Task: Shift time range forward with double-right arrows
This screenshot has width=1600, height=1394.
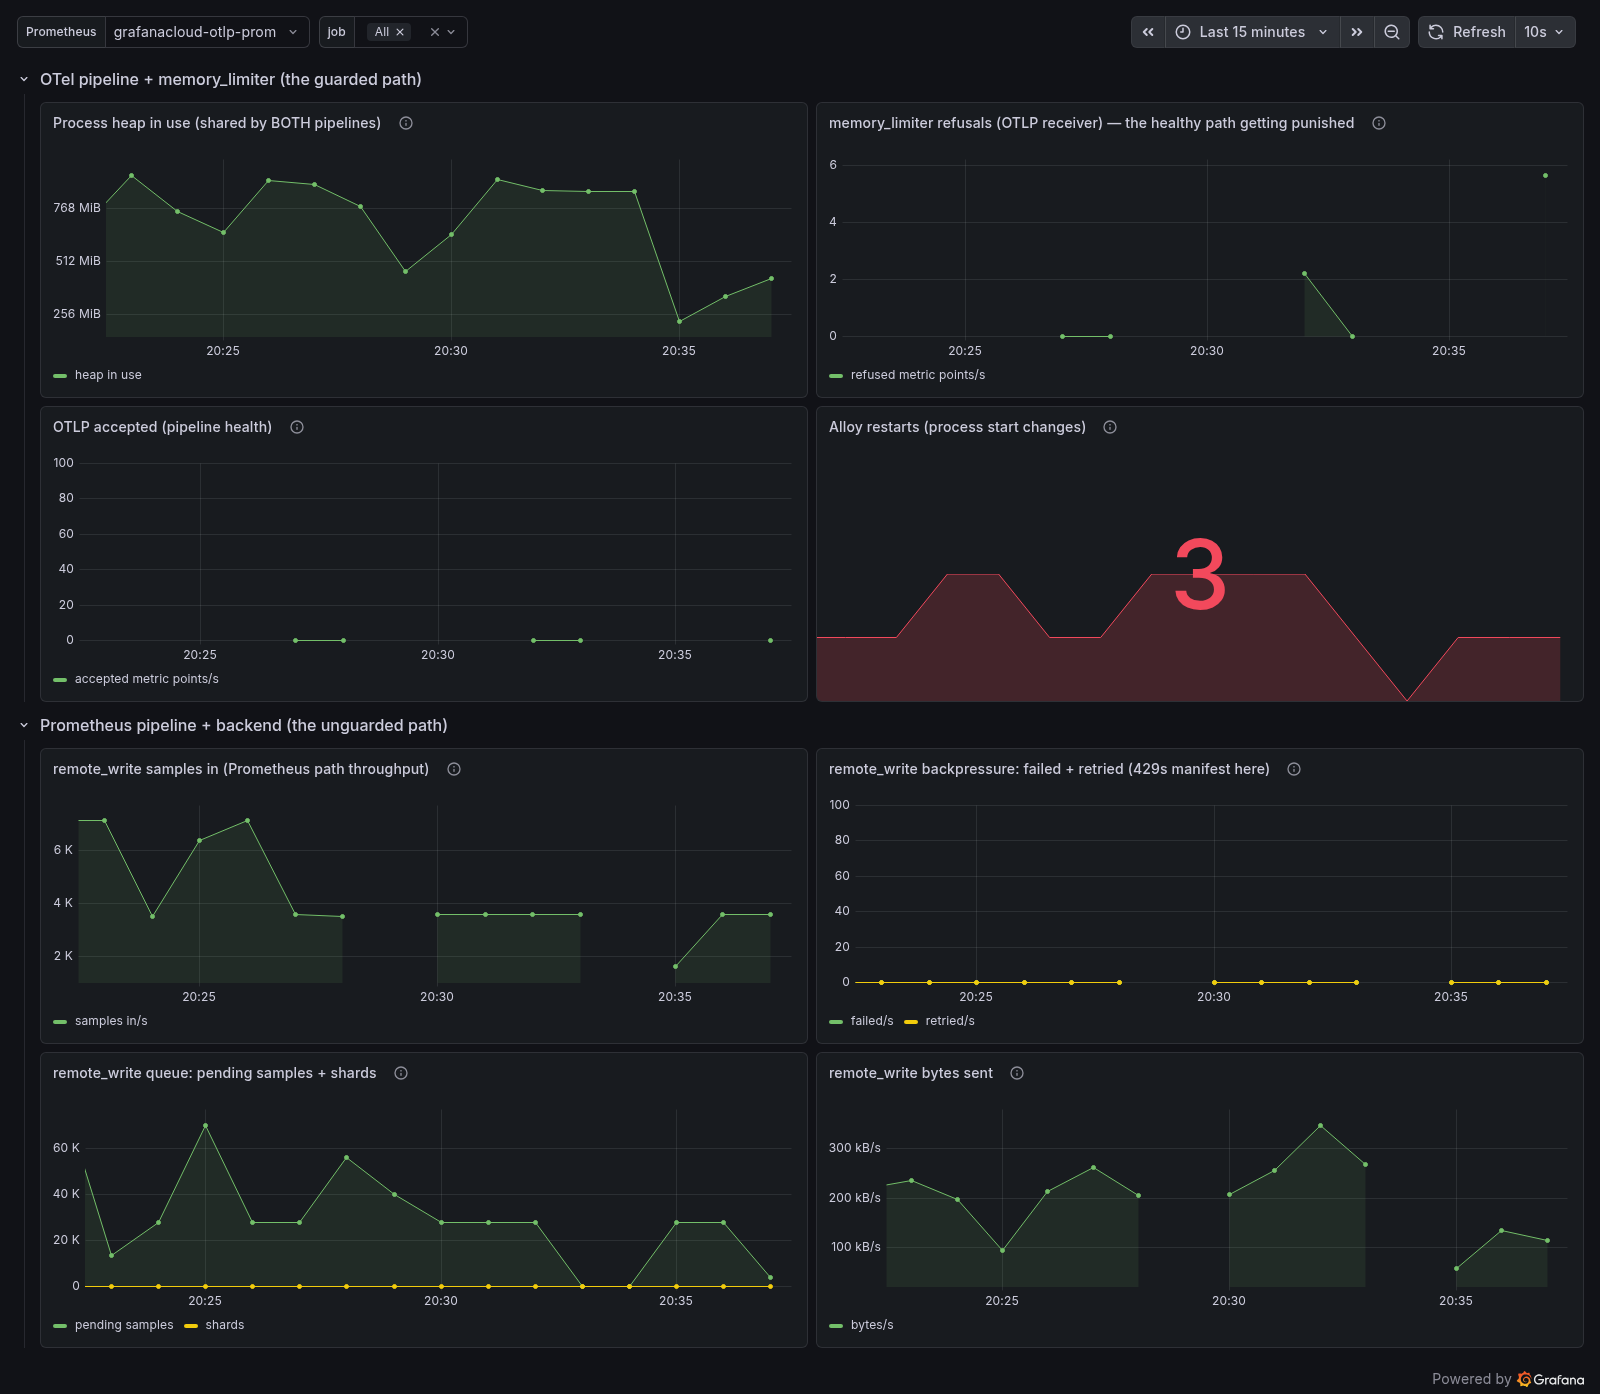Action: [x=1357, y=32]
